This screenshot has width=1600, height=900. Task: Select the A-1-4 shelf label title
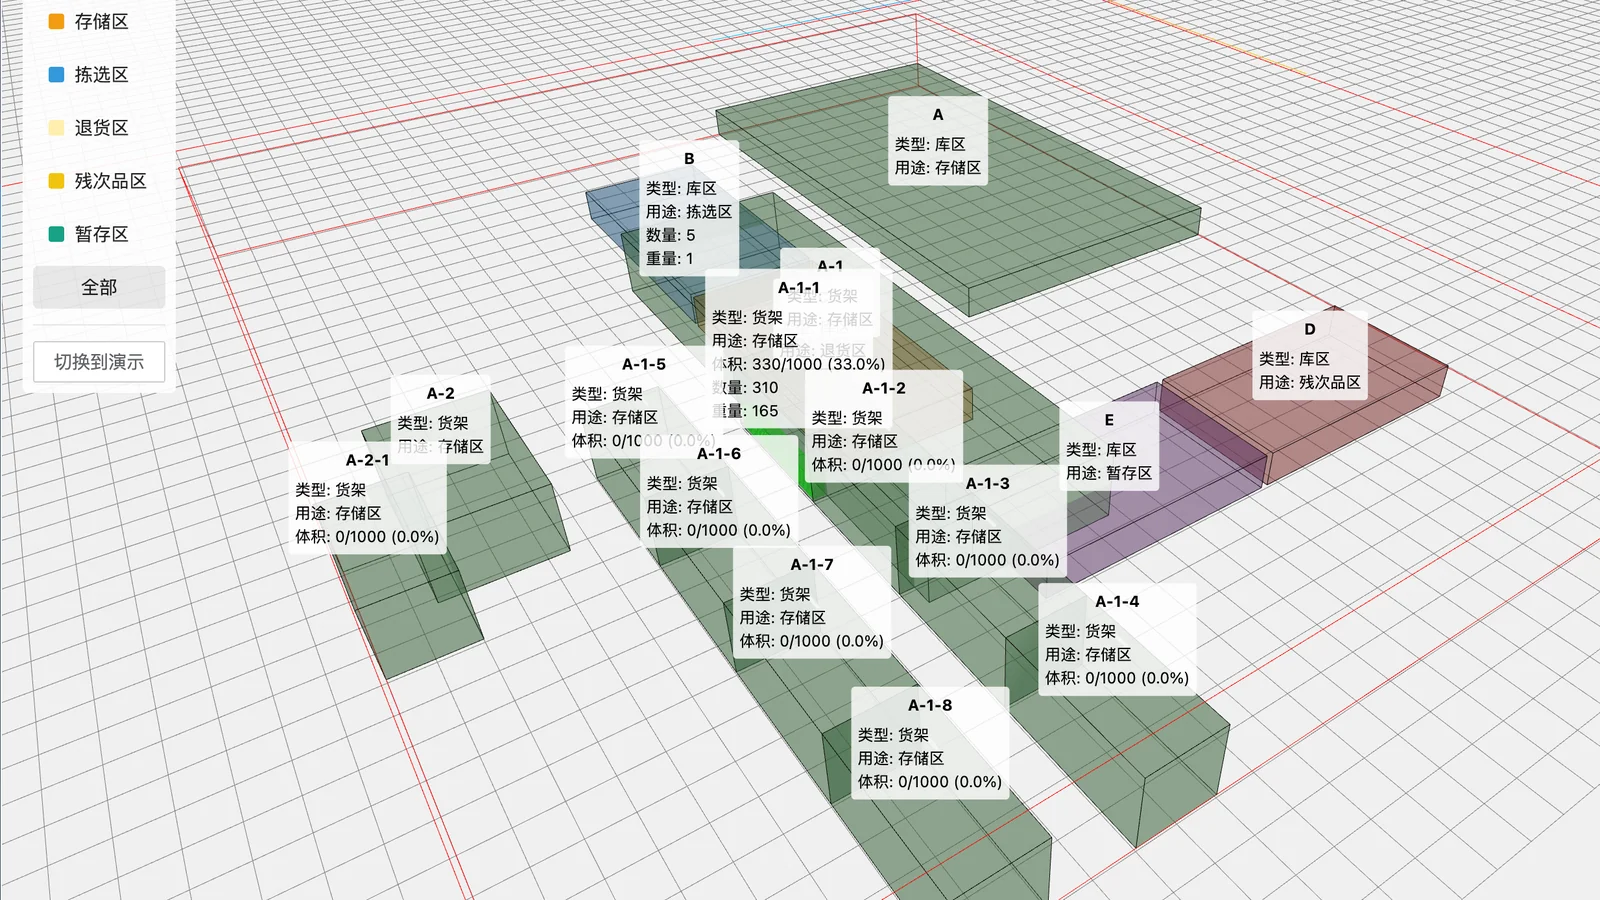click(1117, 601)
